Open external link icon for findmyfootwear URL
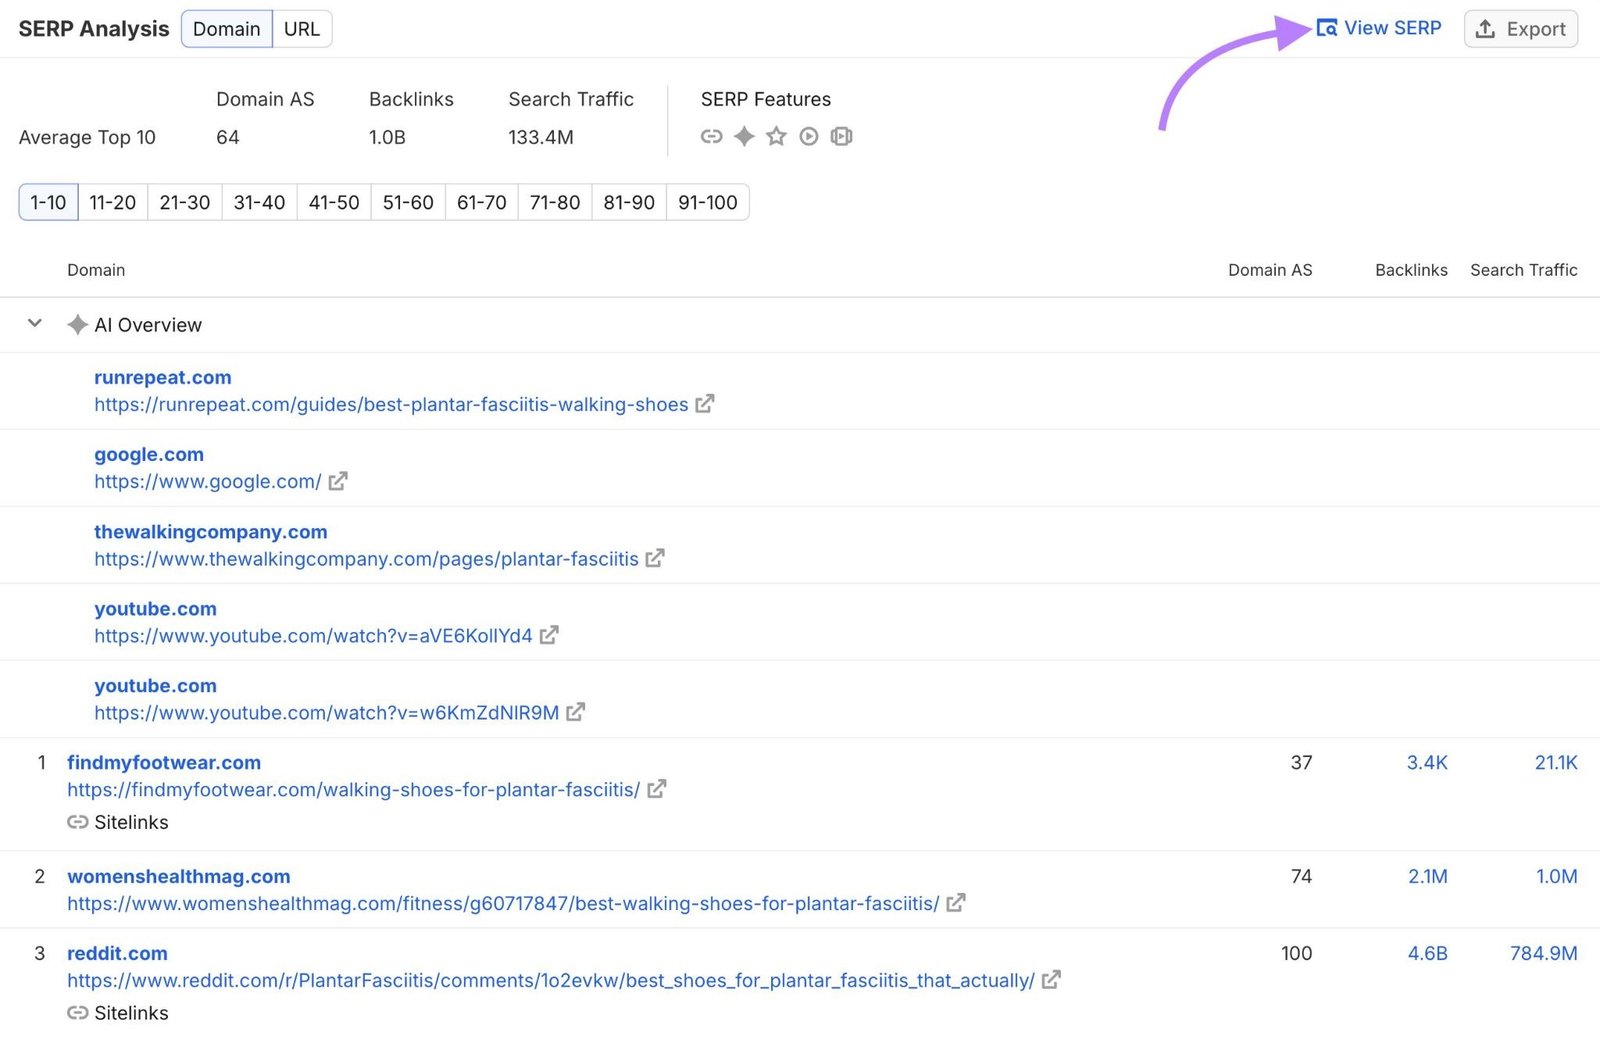 point(657,789)
